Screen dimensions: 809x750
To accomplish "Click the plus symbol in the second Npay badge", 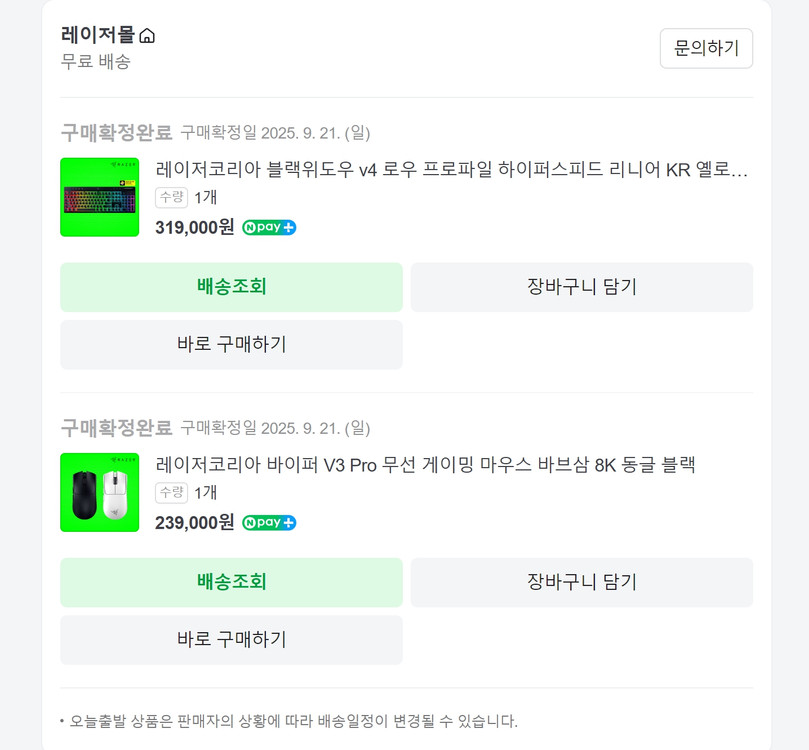I will pos(288,520).
